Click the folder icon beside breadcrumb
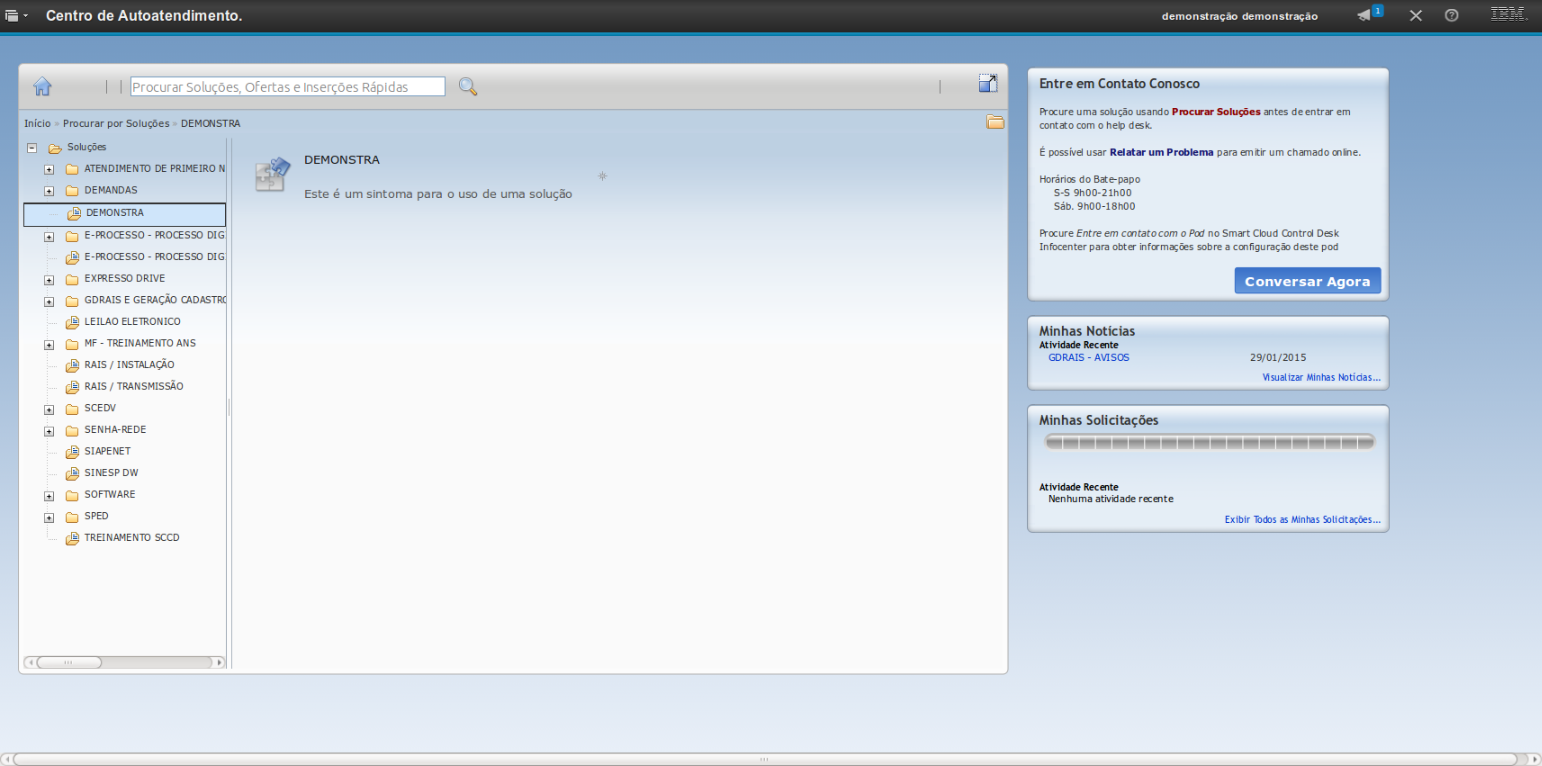The width and height of the screenshot is (1542, 766). pos(995,122)
